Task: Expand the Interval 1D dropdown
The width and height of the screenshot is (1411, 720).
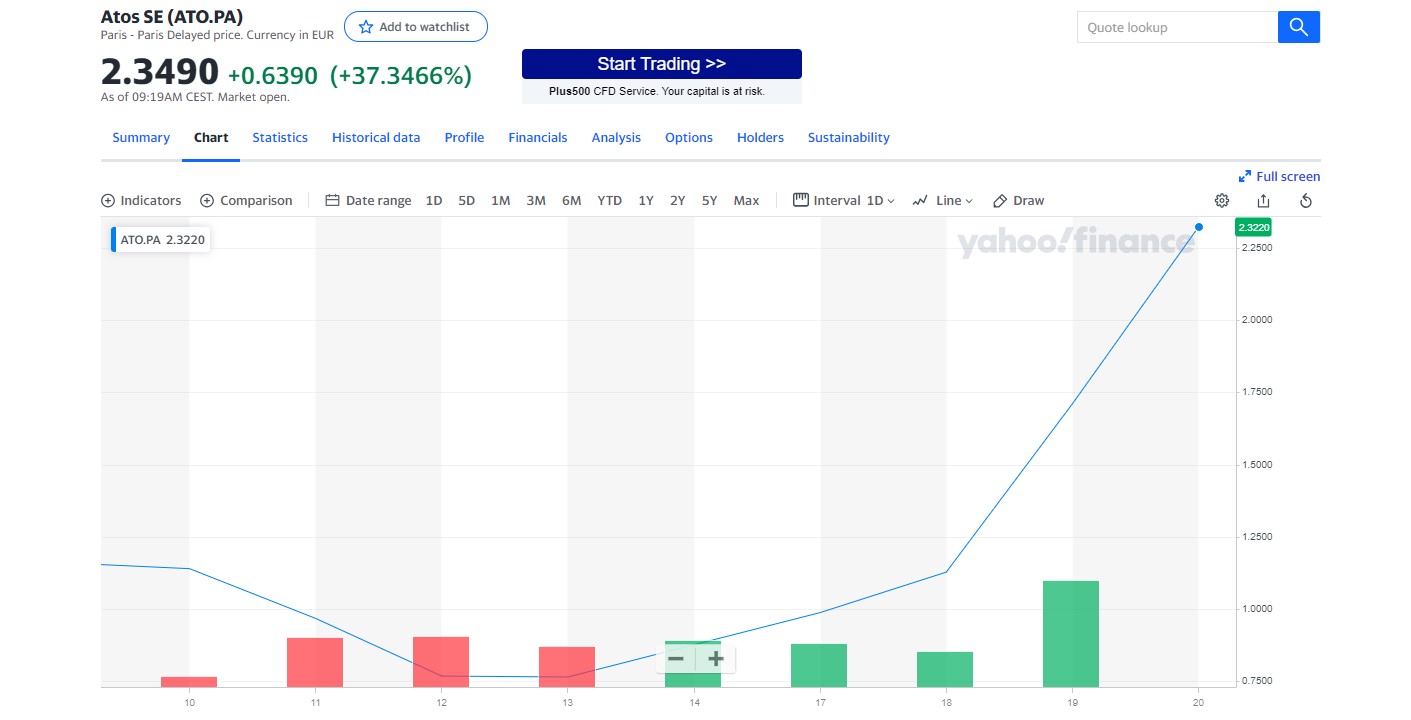Action: coord(844,201)
